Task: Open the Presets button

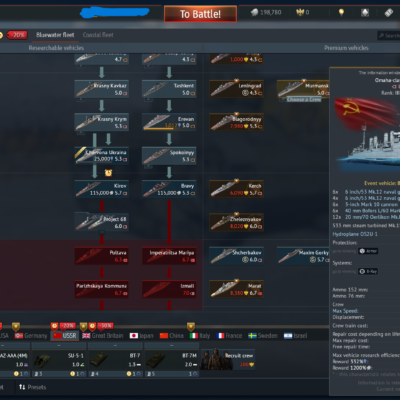Action: click(33, 387)
